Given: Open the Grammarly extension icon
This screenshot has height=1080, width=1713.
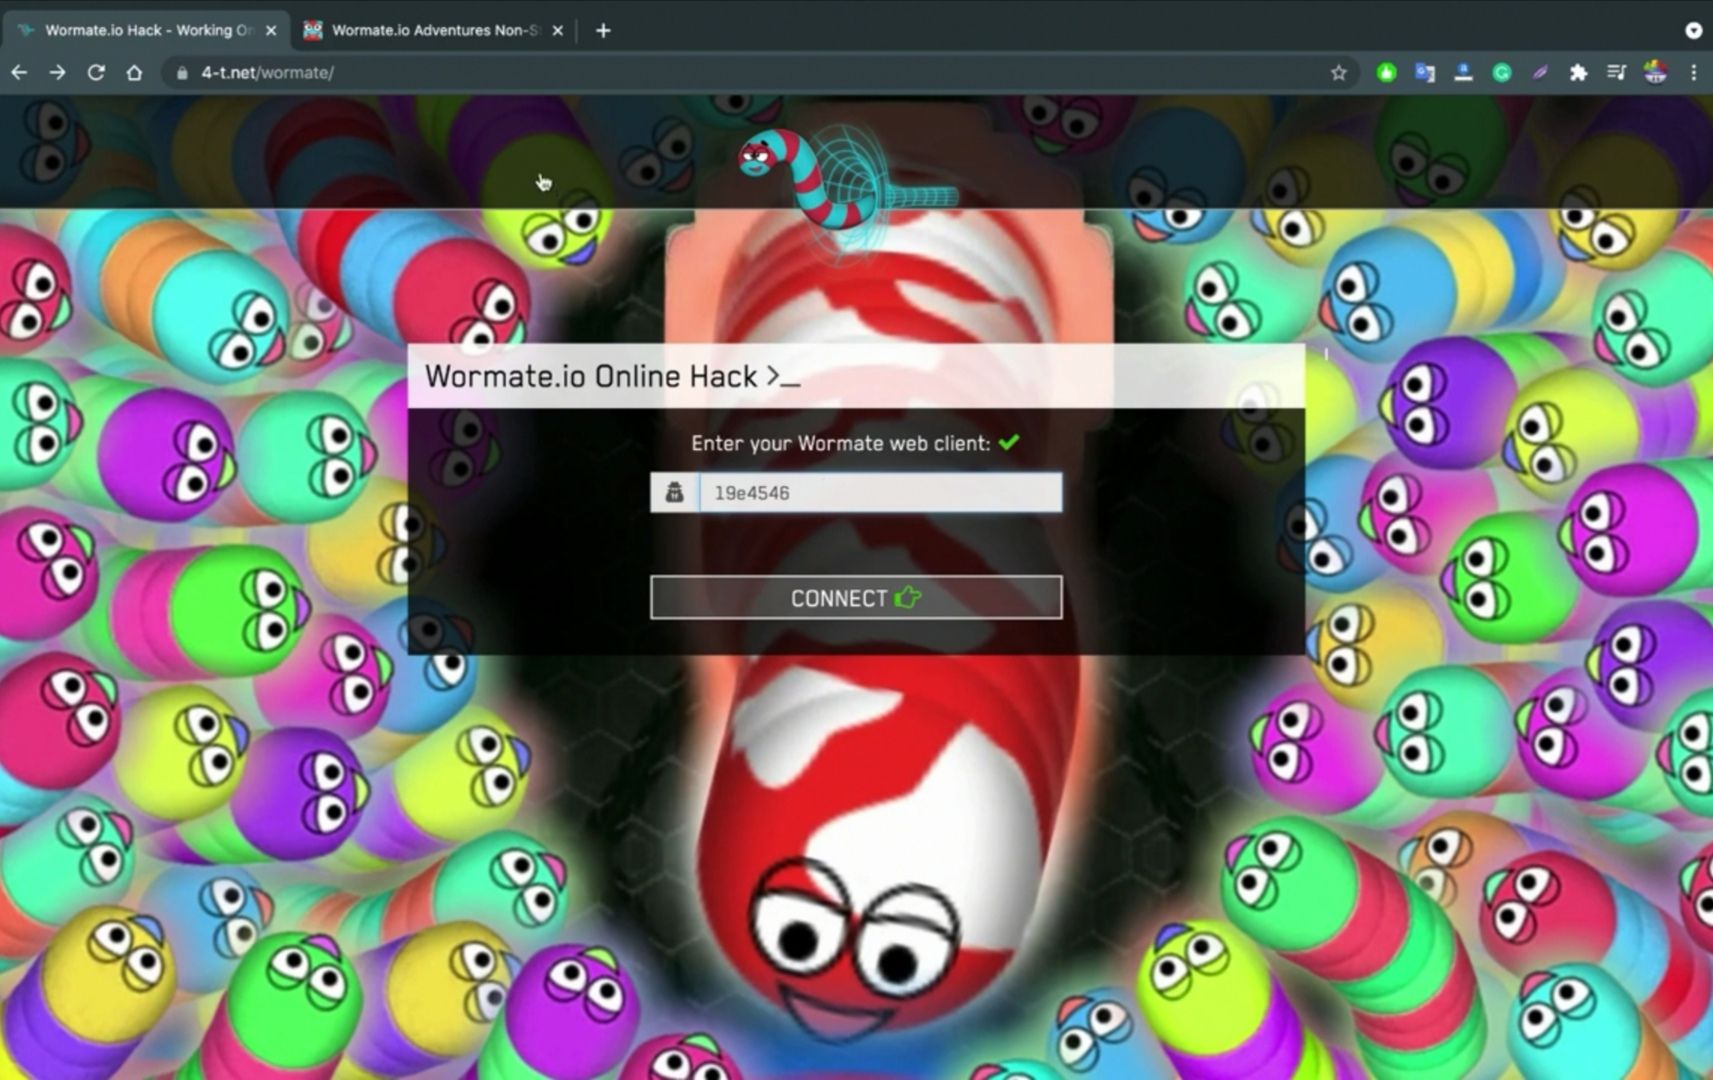Looking at the screenshot, I should tap(1502, 72).
